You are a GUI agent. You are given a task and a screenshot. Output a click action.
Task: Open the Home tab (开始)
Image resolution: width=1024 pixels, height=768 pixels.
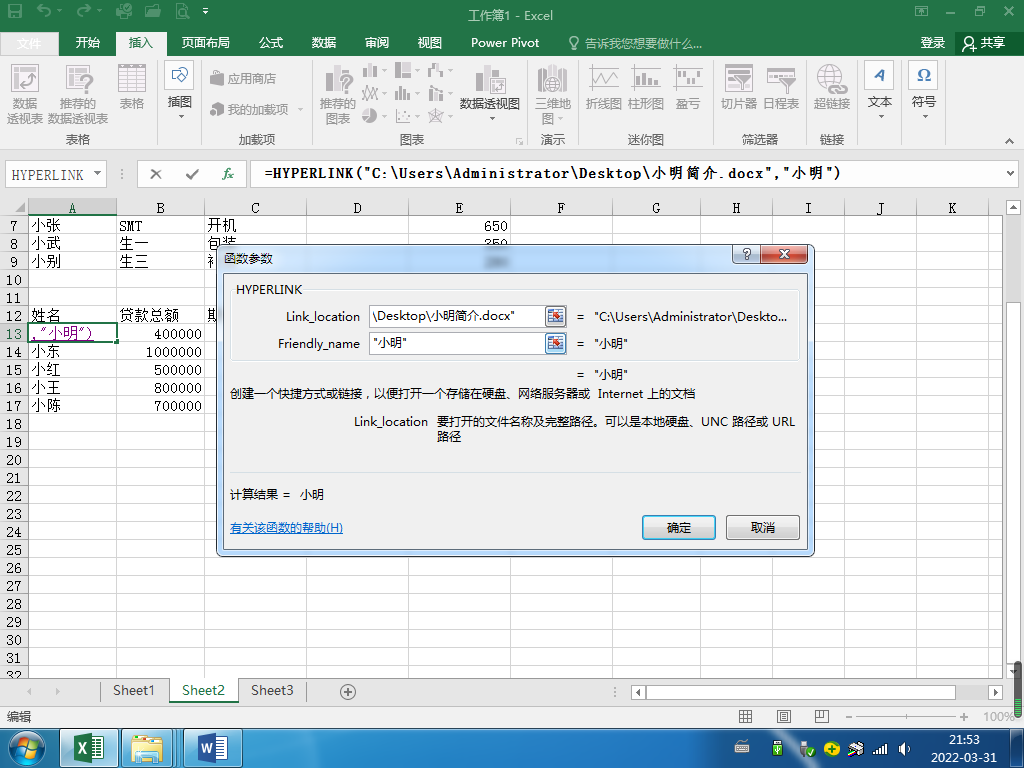[x=88, y=43]
